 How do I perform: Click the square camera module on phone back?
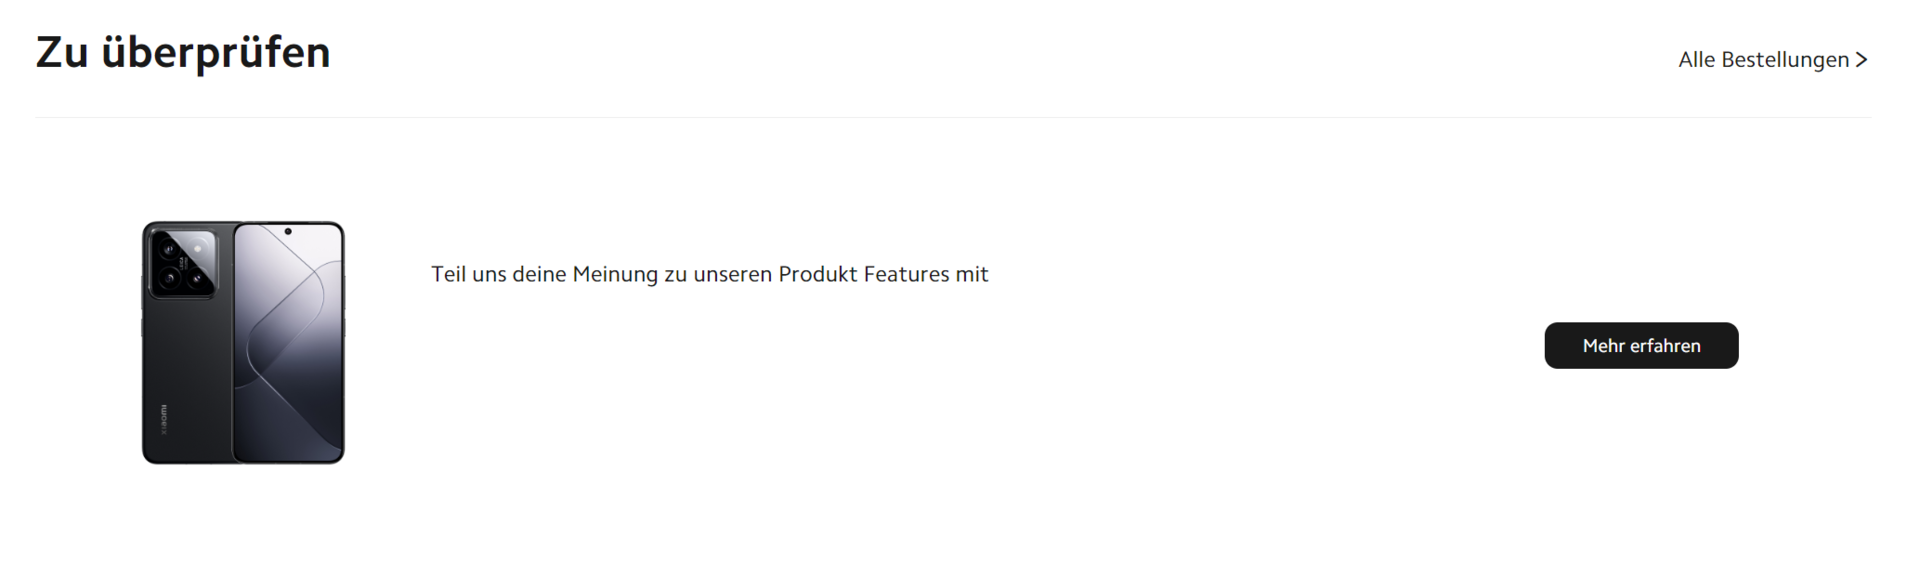[182, 263]
